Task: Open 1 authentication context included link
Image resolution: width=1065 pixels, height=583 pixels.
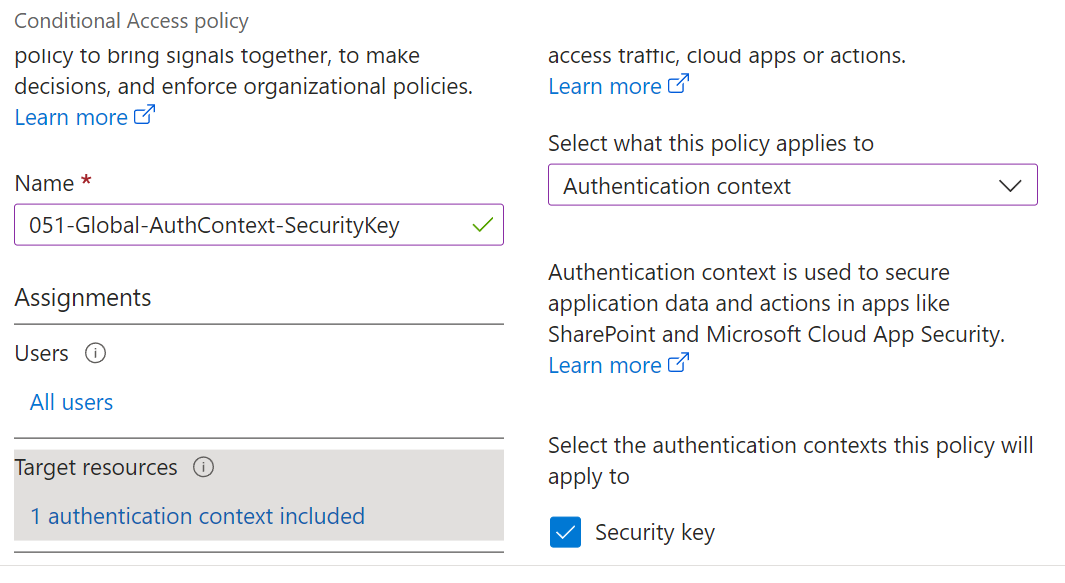Action: tap(197, 516)
